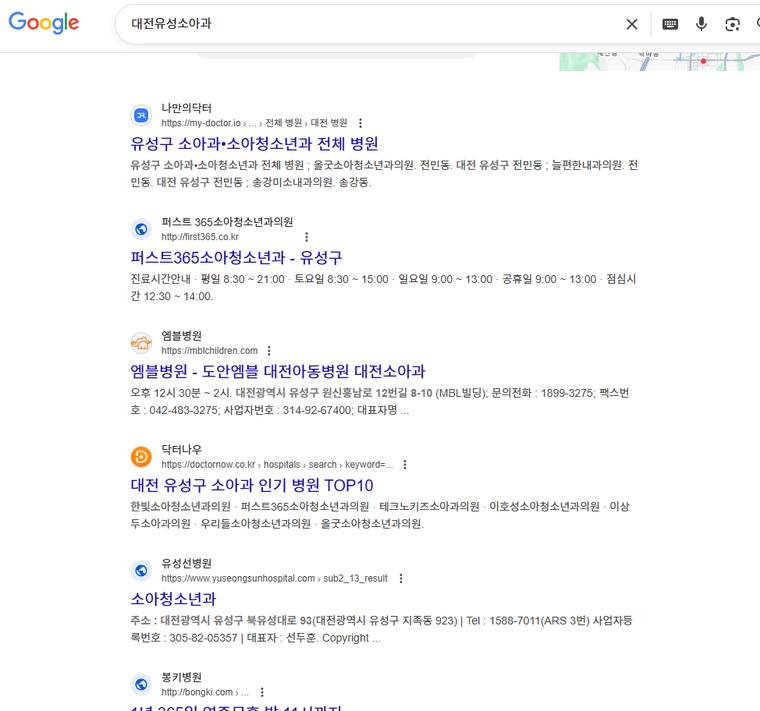Click 봉키병원 site name text

tap(181, 678)
